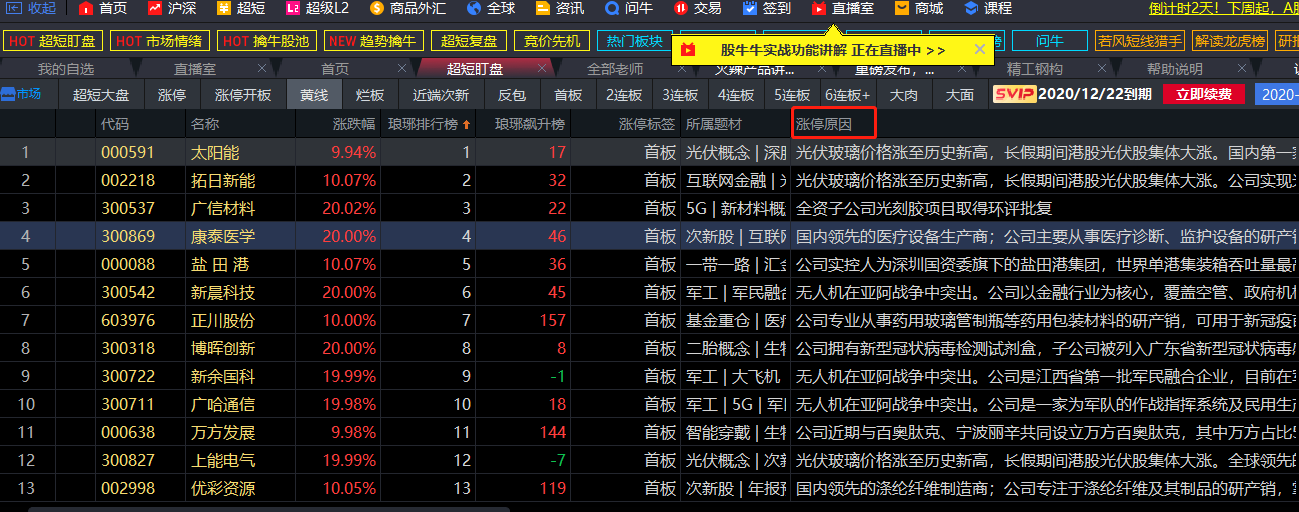Switch to the 我的自选 tab

pyautogui.click(x=66, y=69)
